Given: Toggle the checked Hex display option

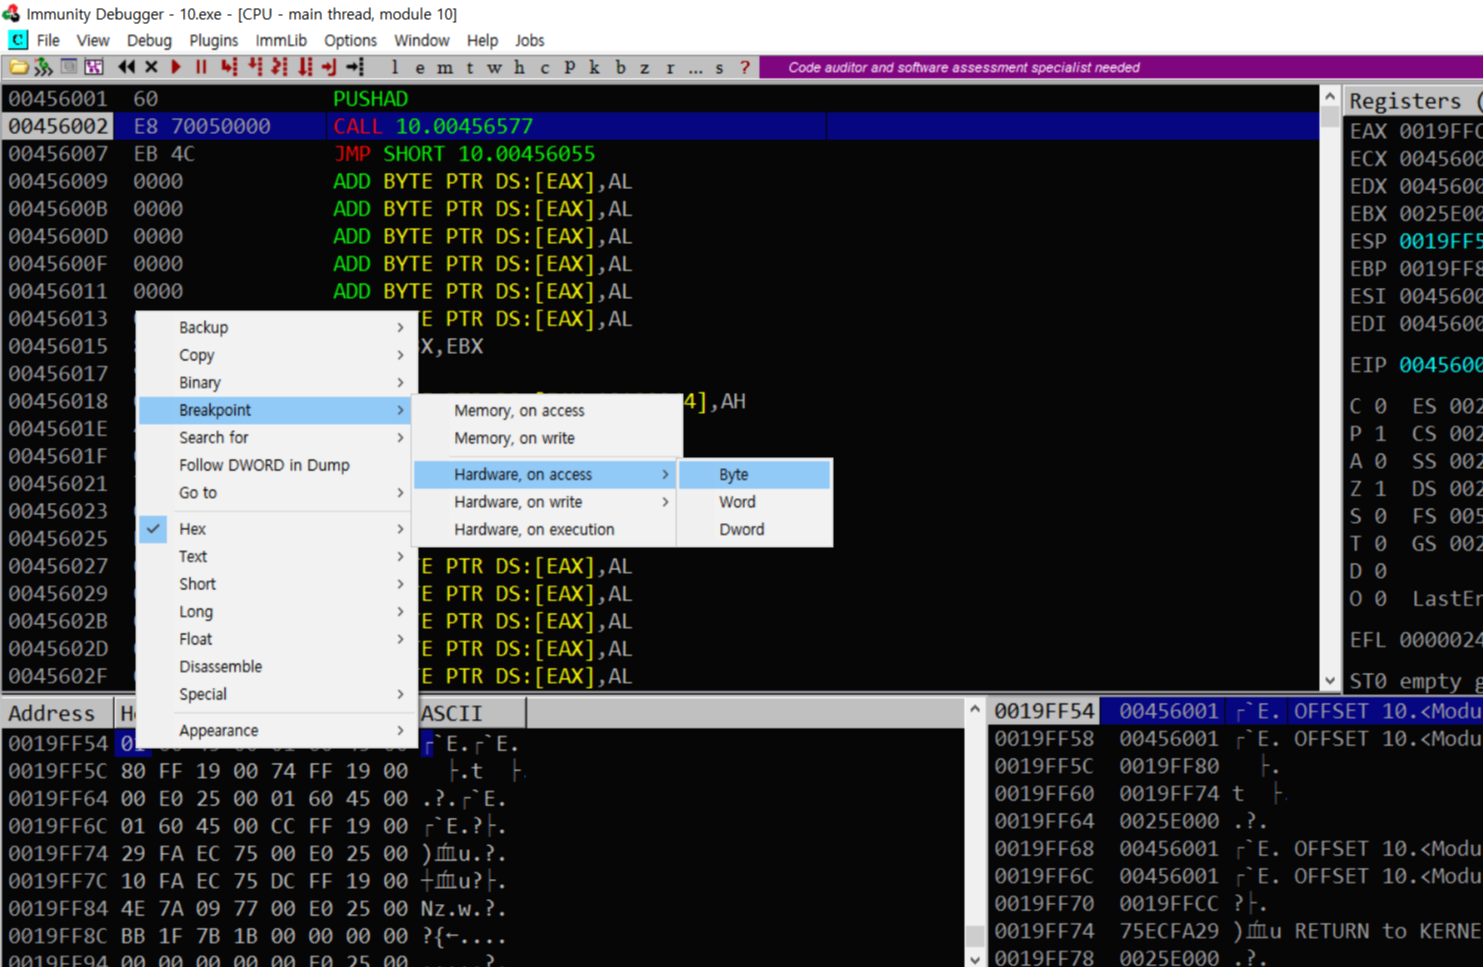Looking at the screenshot, I should click(x=276, y=529).
